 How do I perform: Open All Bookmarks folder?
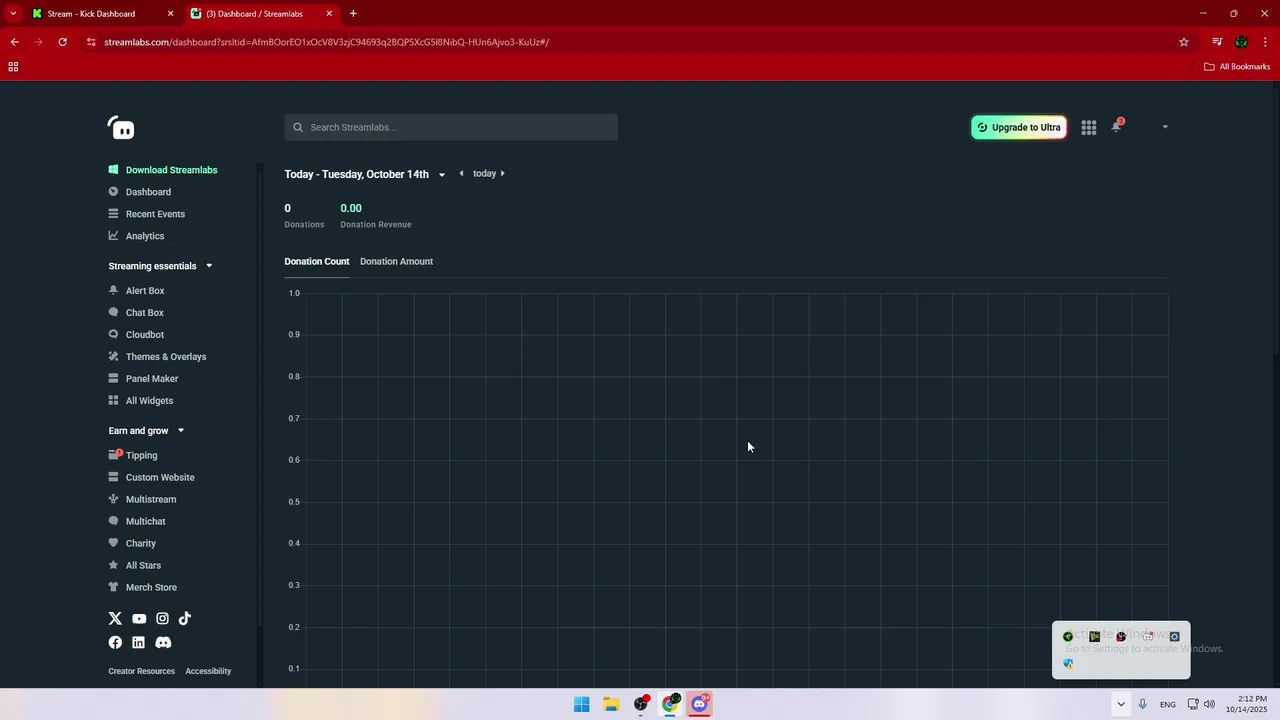point(1237,67)
